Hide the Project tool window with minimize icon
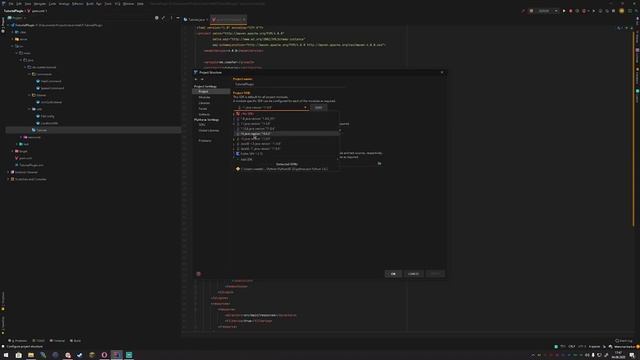The height and width of the screenshot is (360, 640). (x=178, y=18)
